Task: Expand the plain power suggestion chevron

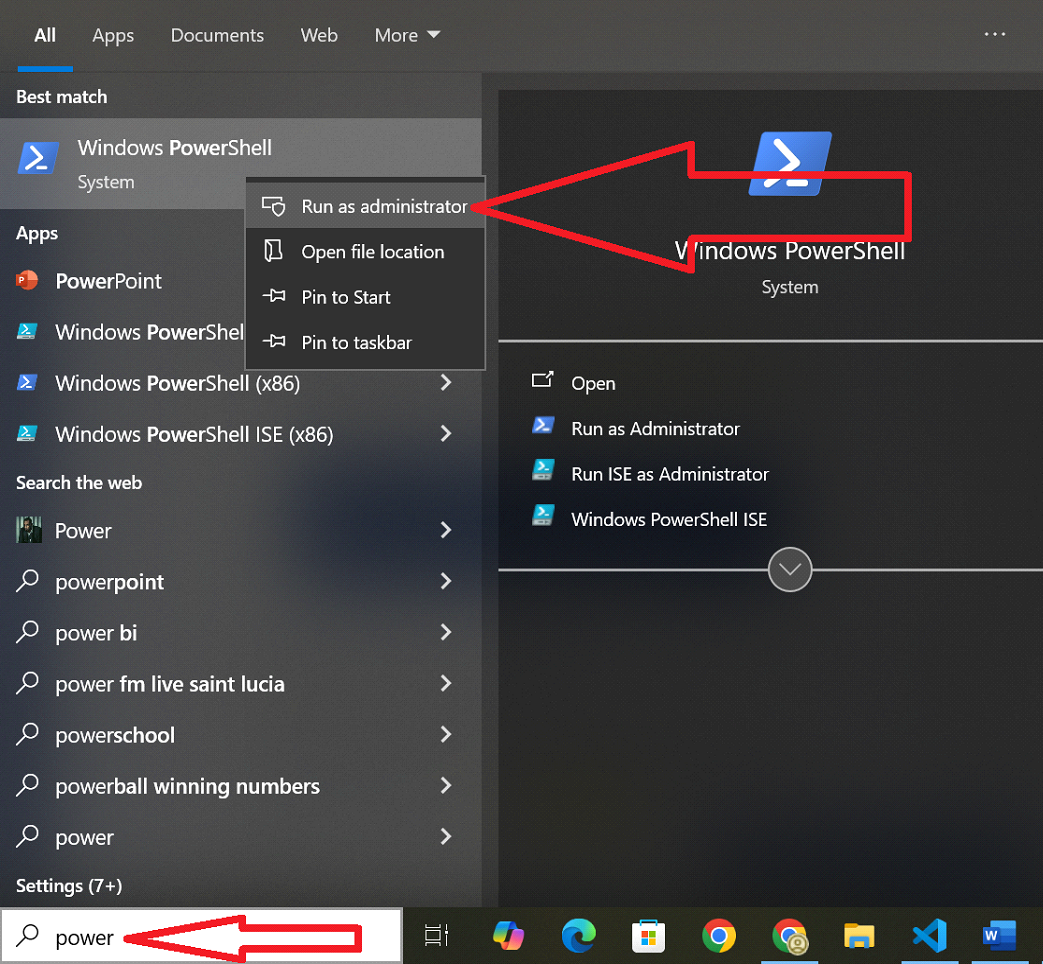Action: 446,836
